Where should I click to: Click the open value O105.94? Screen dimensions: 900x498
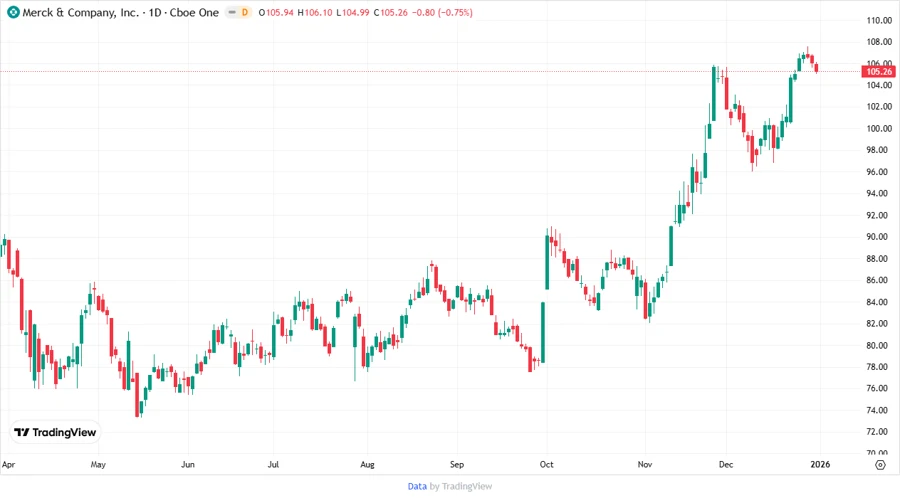click(x=276, y=12)
